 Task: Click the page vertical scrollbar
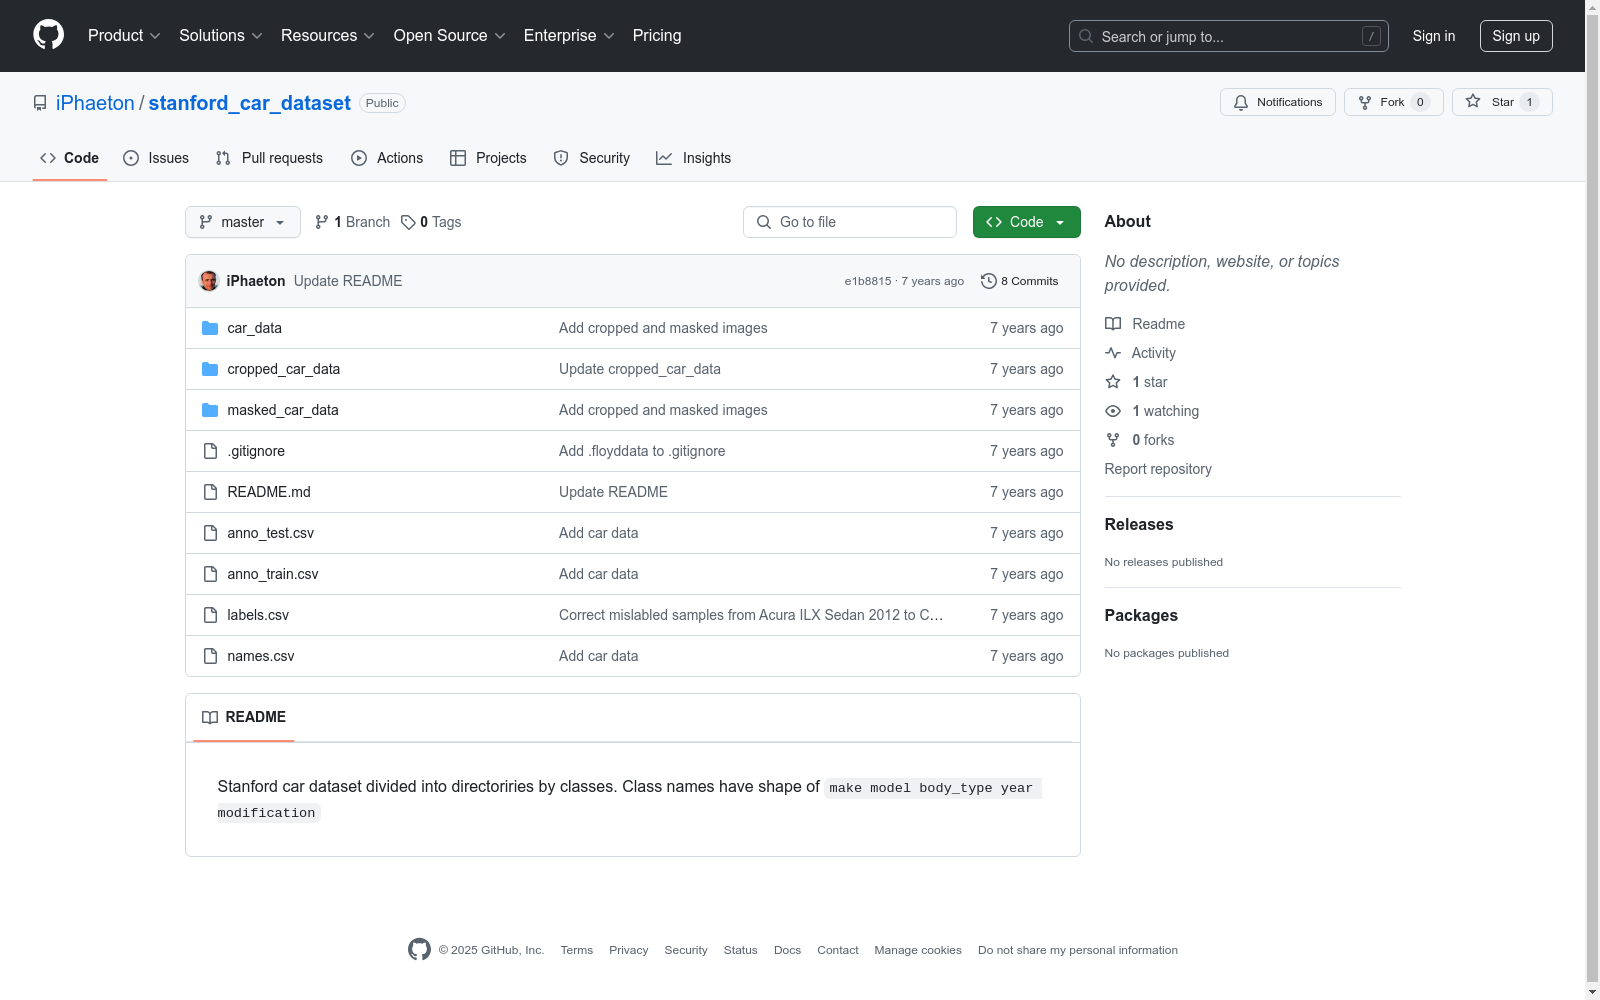point(1592,500)
